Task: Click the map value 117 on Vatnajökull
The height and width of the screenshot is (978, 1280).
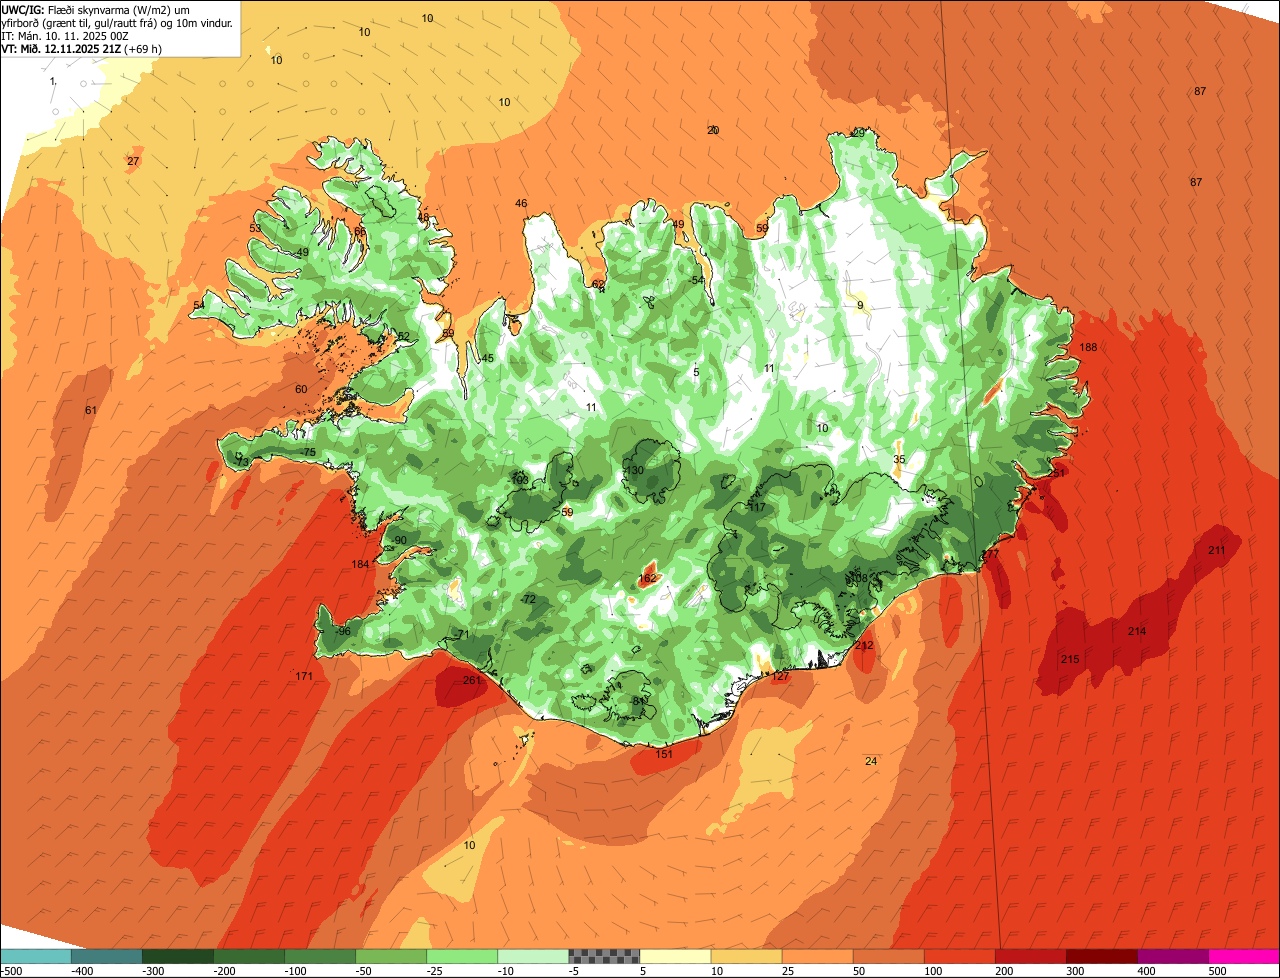Action: 757,507
